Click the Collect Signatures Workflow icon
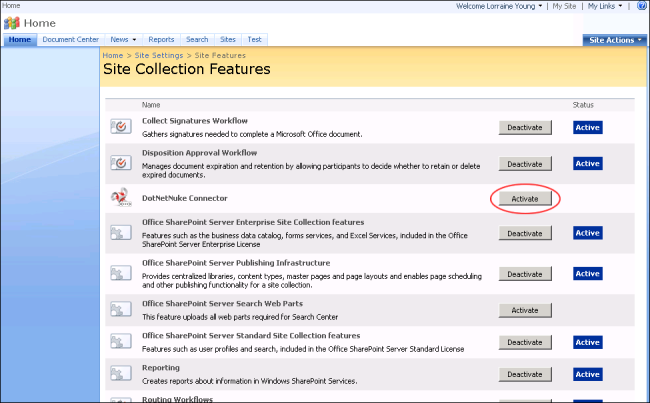Image resolution: width=650 pixels, height=403 pixels. point(121,126)
